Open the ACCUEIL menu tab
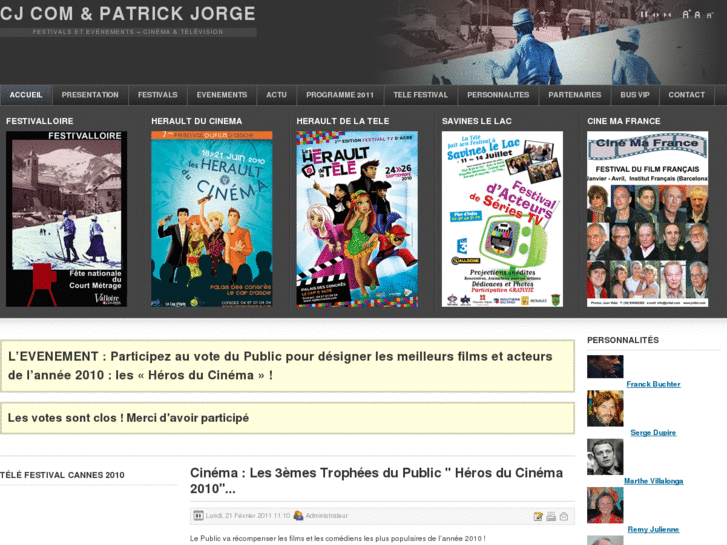Image resolution: width=727 pixels, height=545 pixels. pyautogui.click(x=26, y=95)
